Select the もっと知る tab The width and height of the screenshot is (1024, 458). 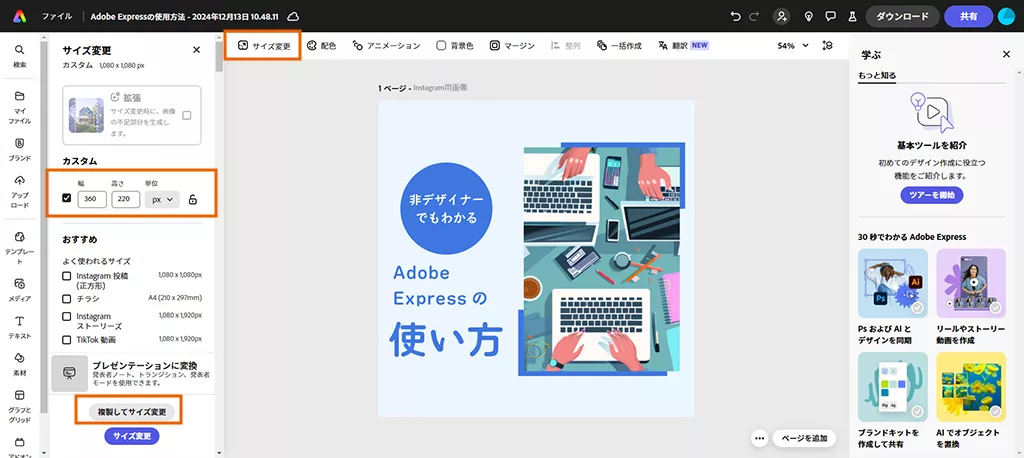pyautogui.click(x=877, y=75)
